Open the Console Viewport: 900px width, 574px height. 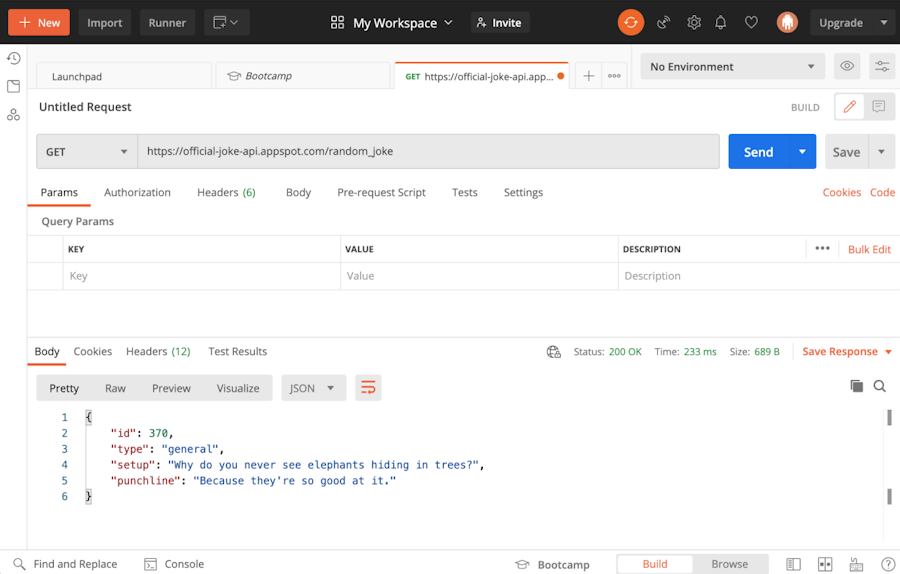(x=174, y=564)
